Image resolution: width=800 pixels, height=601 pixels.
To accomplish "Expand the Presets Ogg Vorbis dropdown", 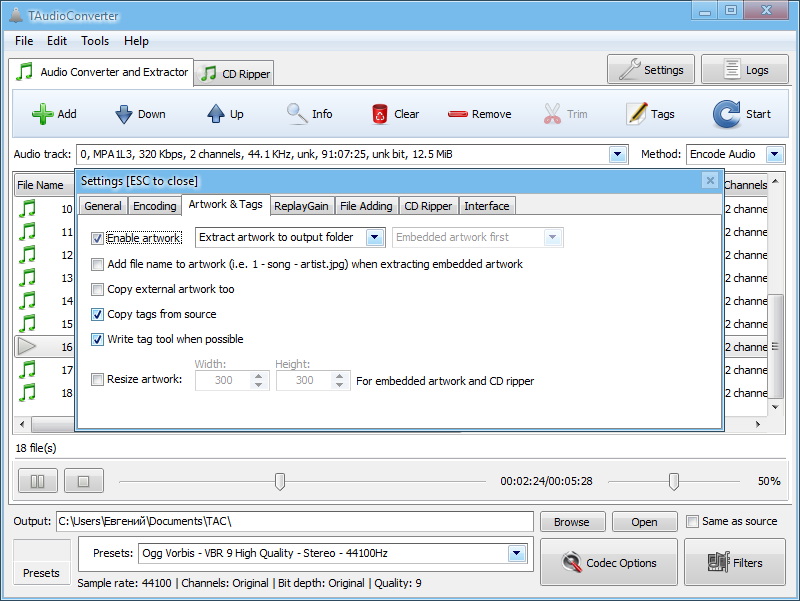I will coord(517,553).
